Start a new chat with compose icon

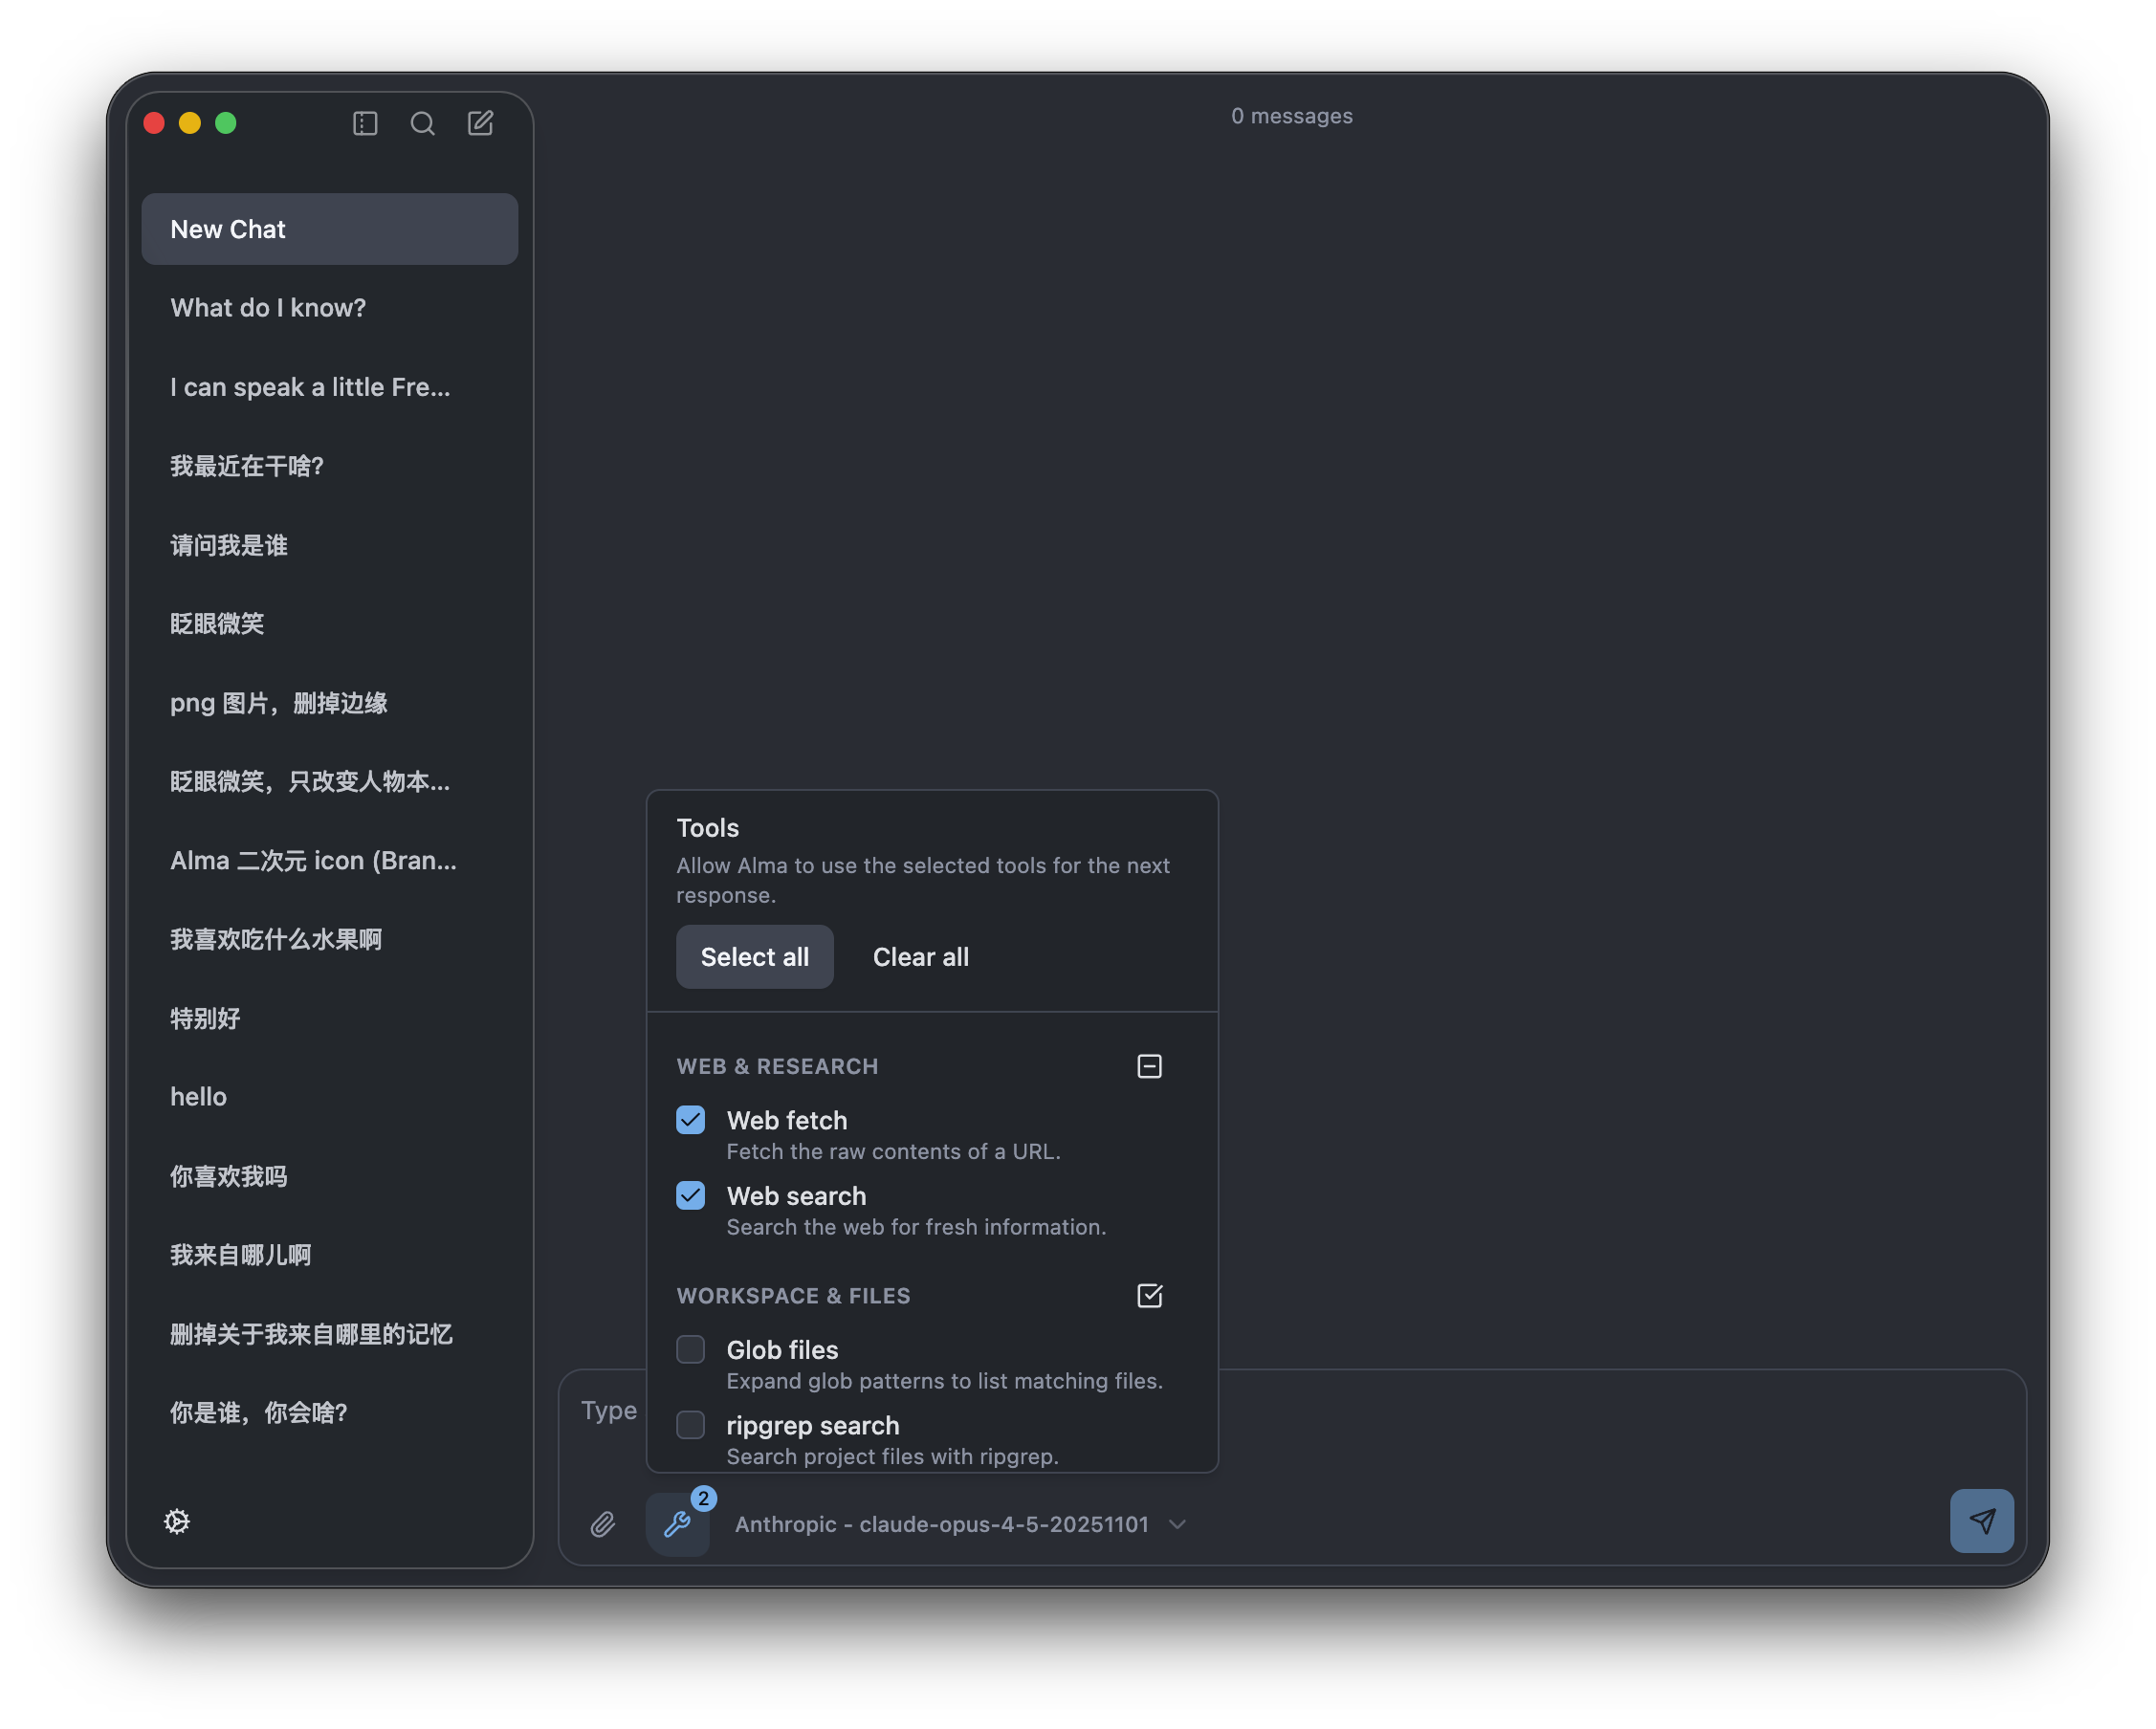tap(480, 123)
